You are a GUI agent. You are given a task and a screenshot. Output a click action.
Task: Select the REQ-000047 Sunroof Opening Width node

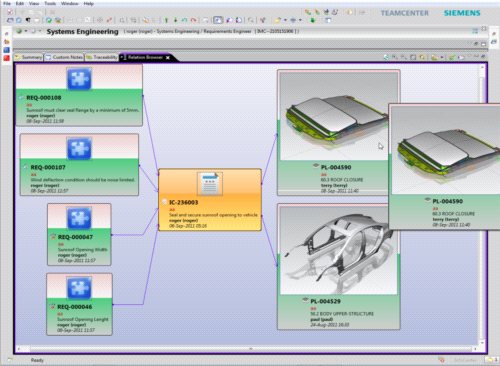(x=79, y=235)
